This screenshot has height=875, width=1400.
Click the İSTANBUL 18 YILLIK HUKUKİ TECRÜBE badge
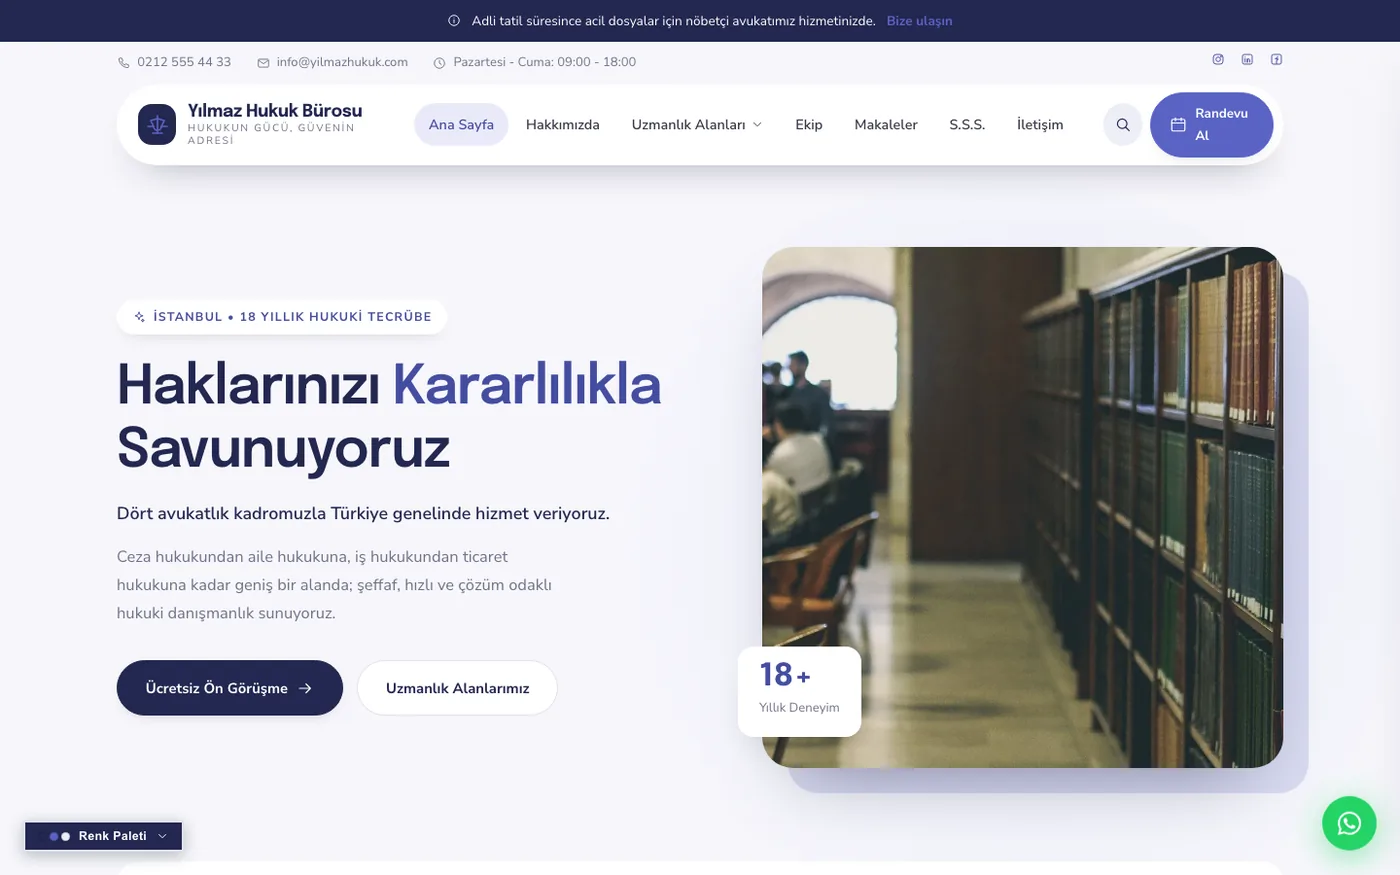click(282, 316)
